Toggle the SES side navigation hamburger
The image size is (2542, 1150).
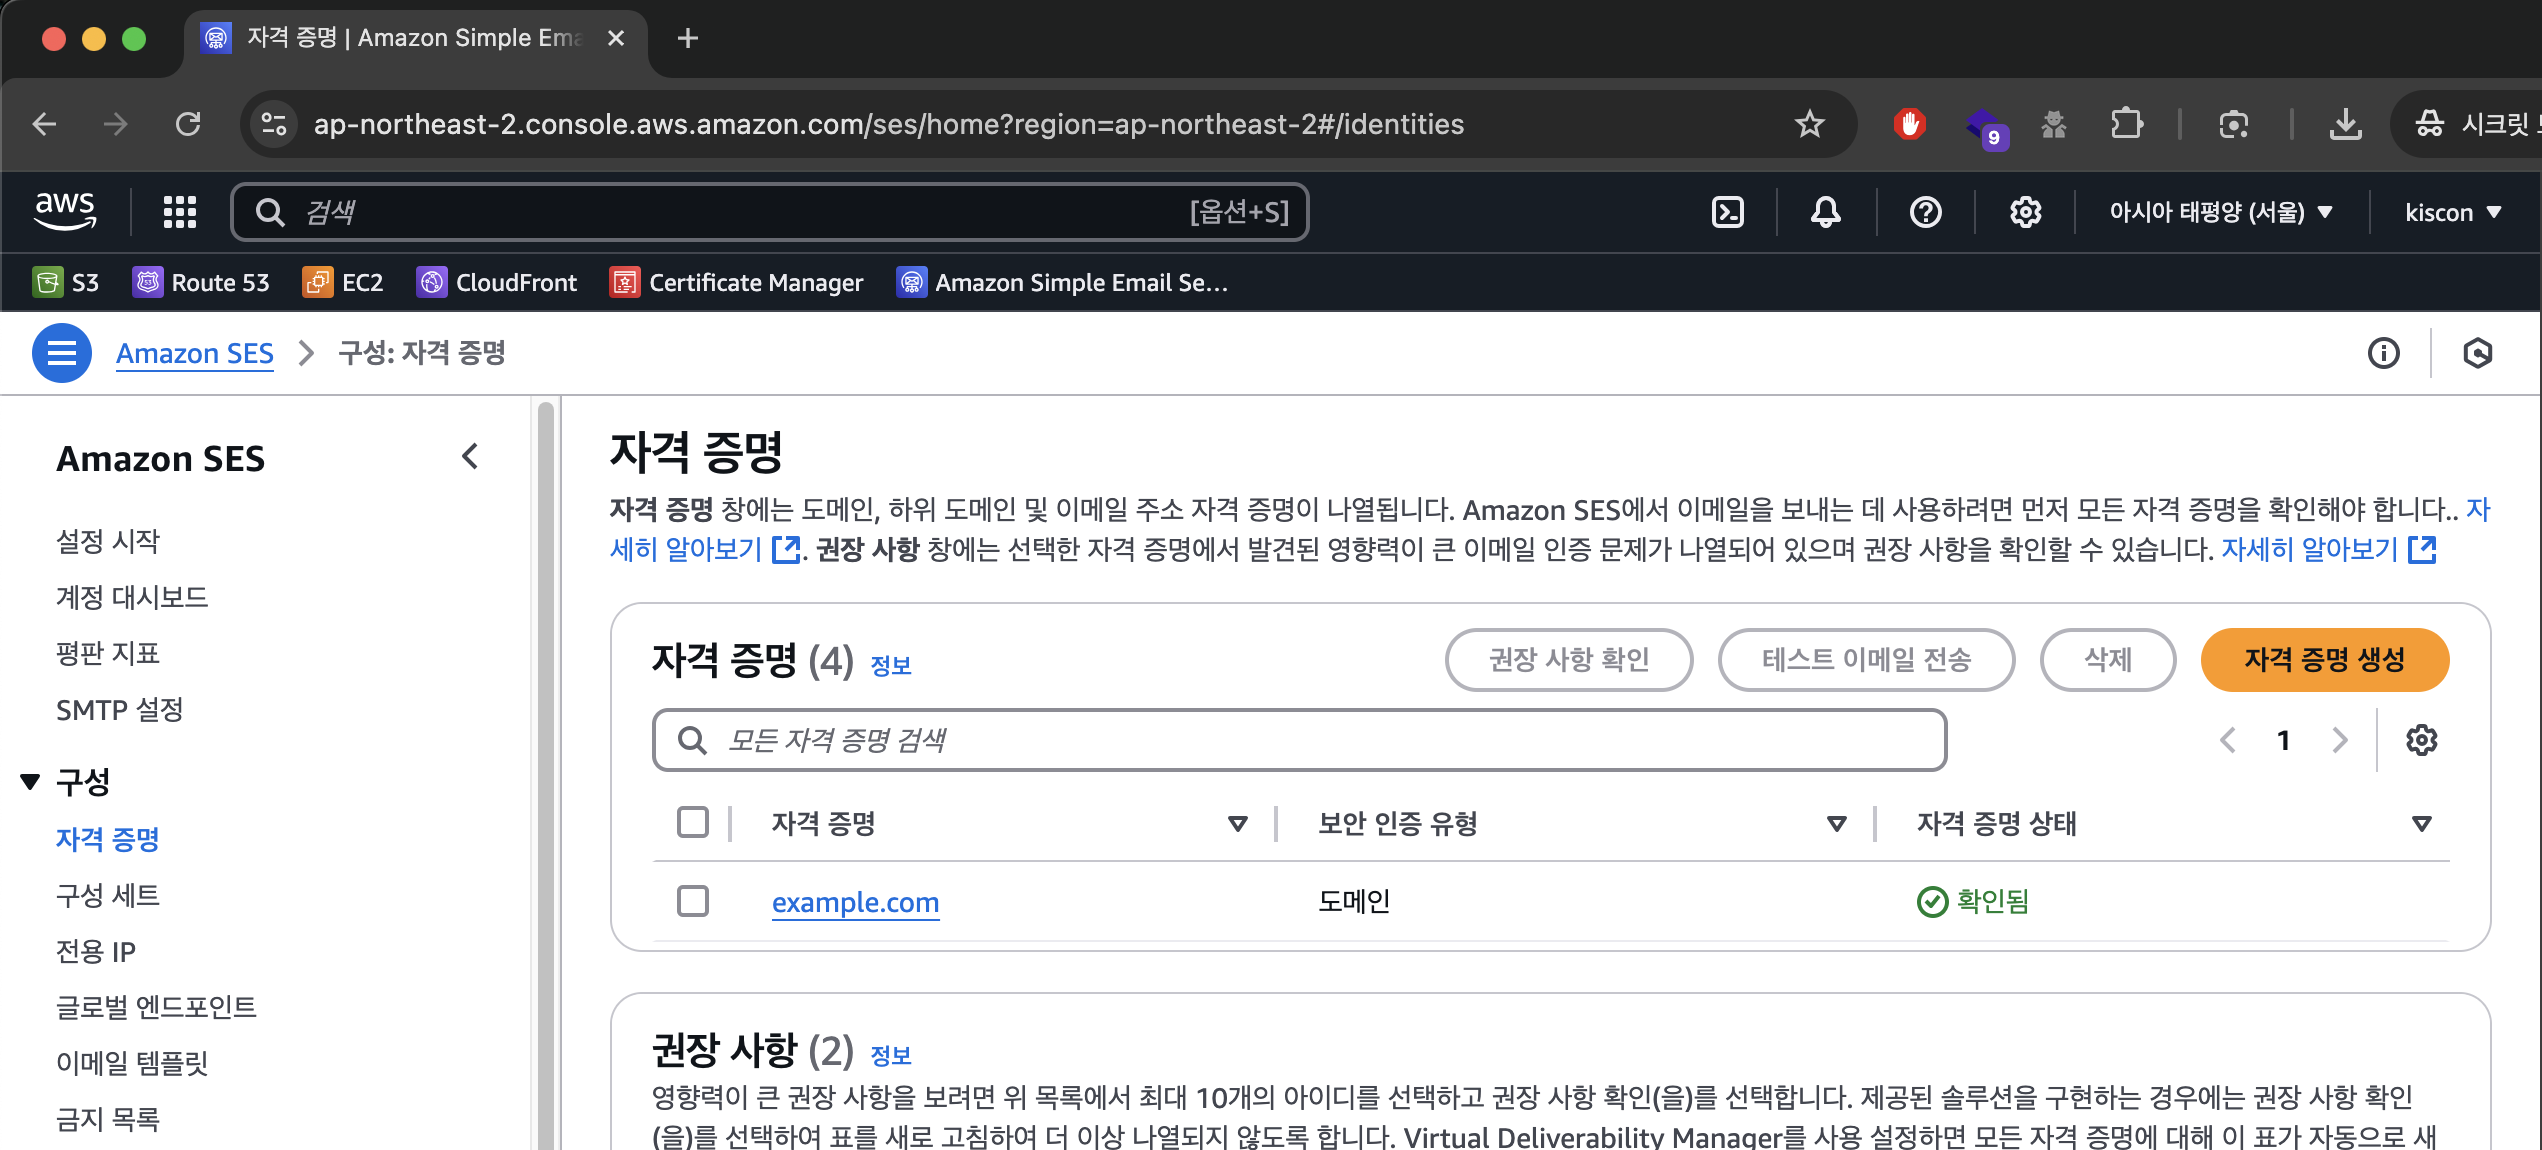[62, 353]
